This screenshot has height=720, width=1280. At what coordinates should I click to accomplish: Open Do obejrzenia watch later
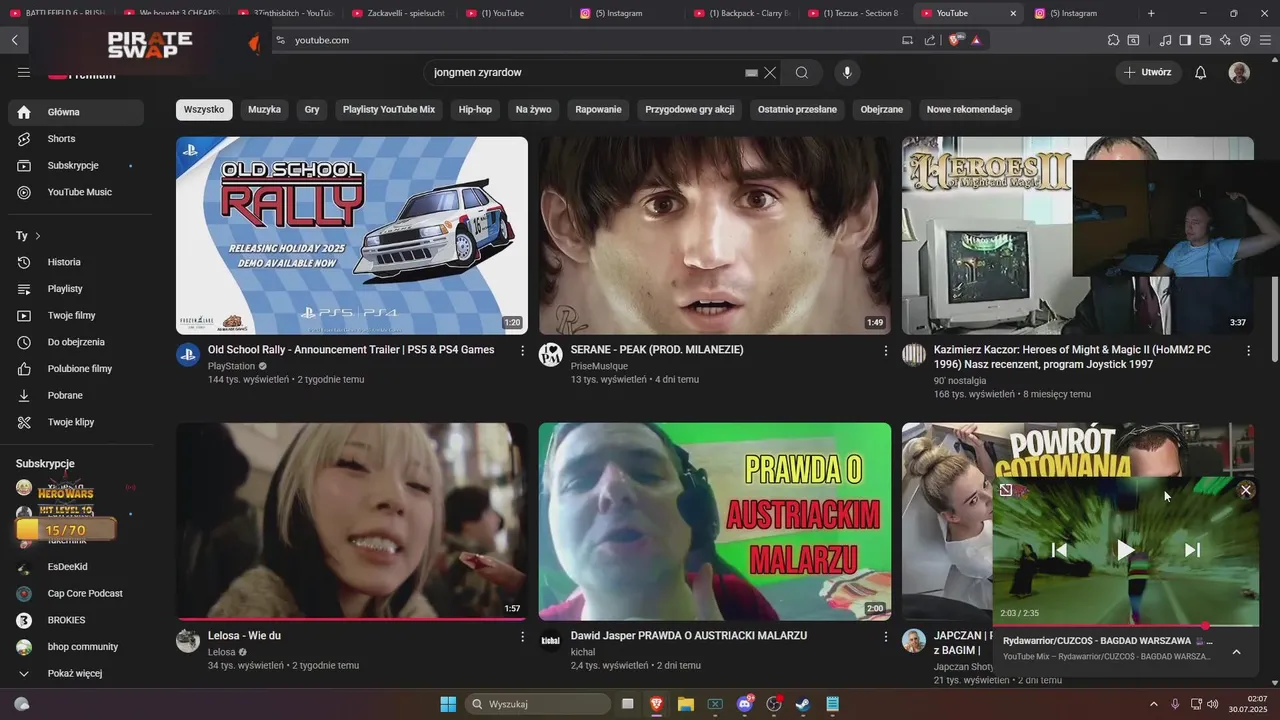pos(76,342)
